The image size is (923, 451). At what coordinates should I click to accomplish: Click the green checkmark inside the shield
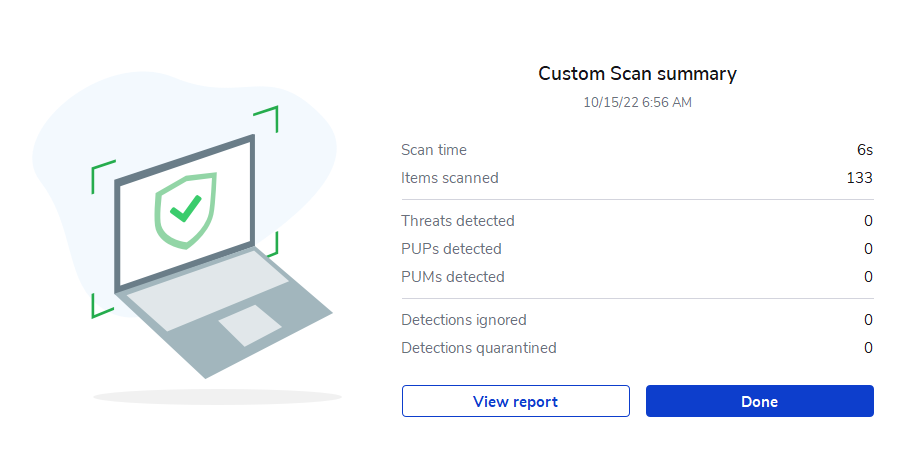[185, 209]
